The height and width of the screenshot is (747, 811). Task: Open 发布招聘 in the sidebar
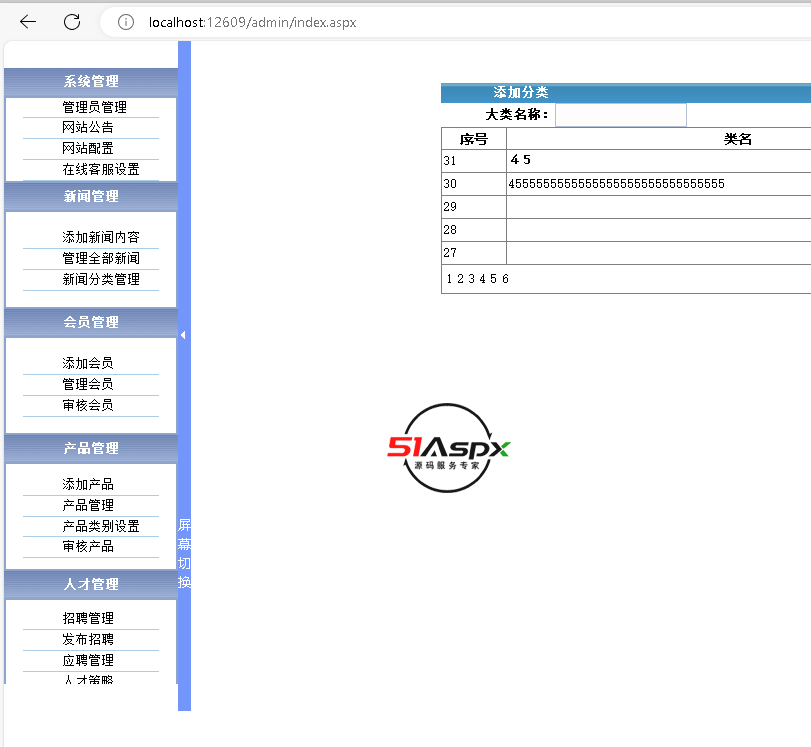(88, 639)
